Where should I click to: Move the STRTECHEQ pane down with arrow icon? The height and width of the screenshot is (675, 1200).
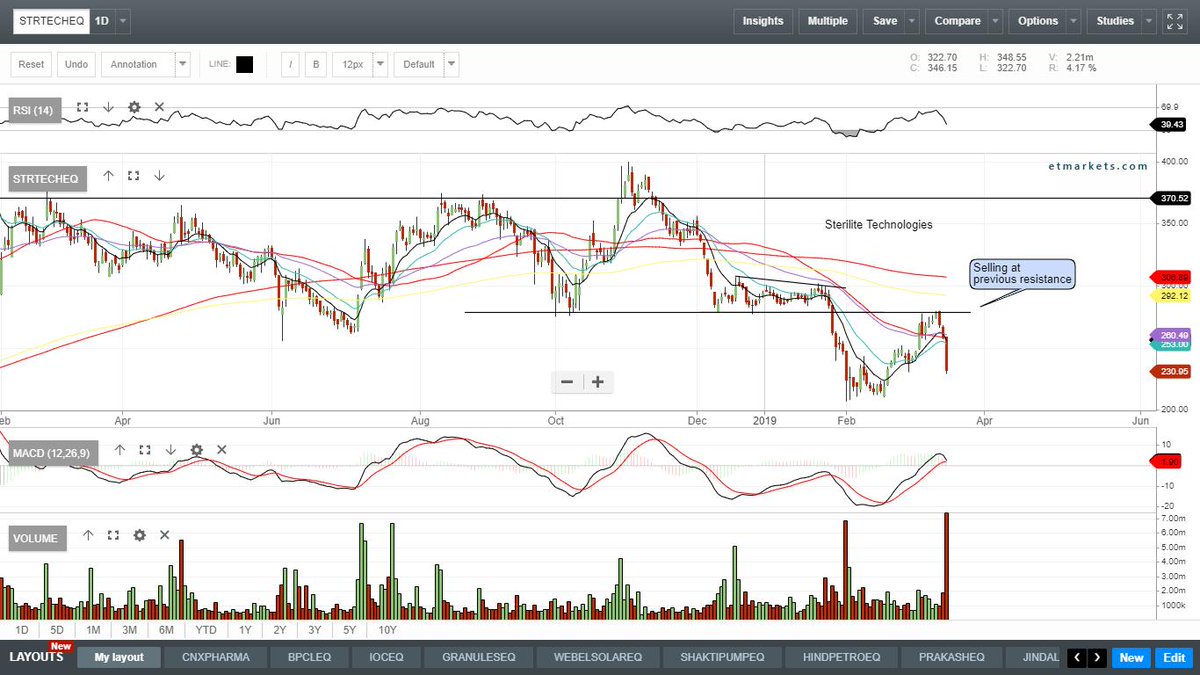pyautogui.click(x=159, y=176)
